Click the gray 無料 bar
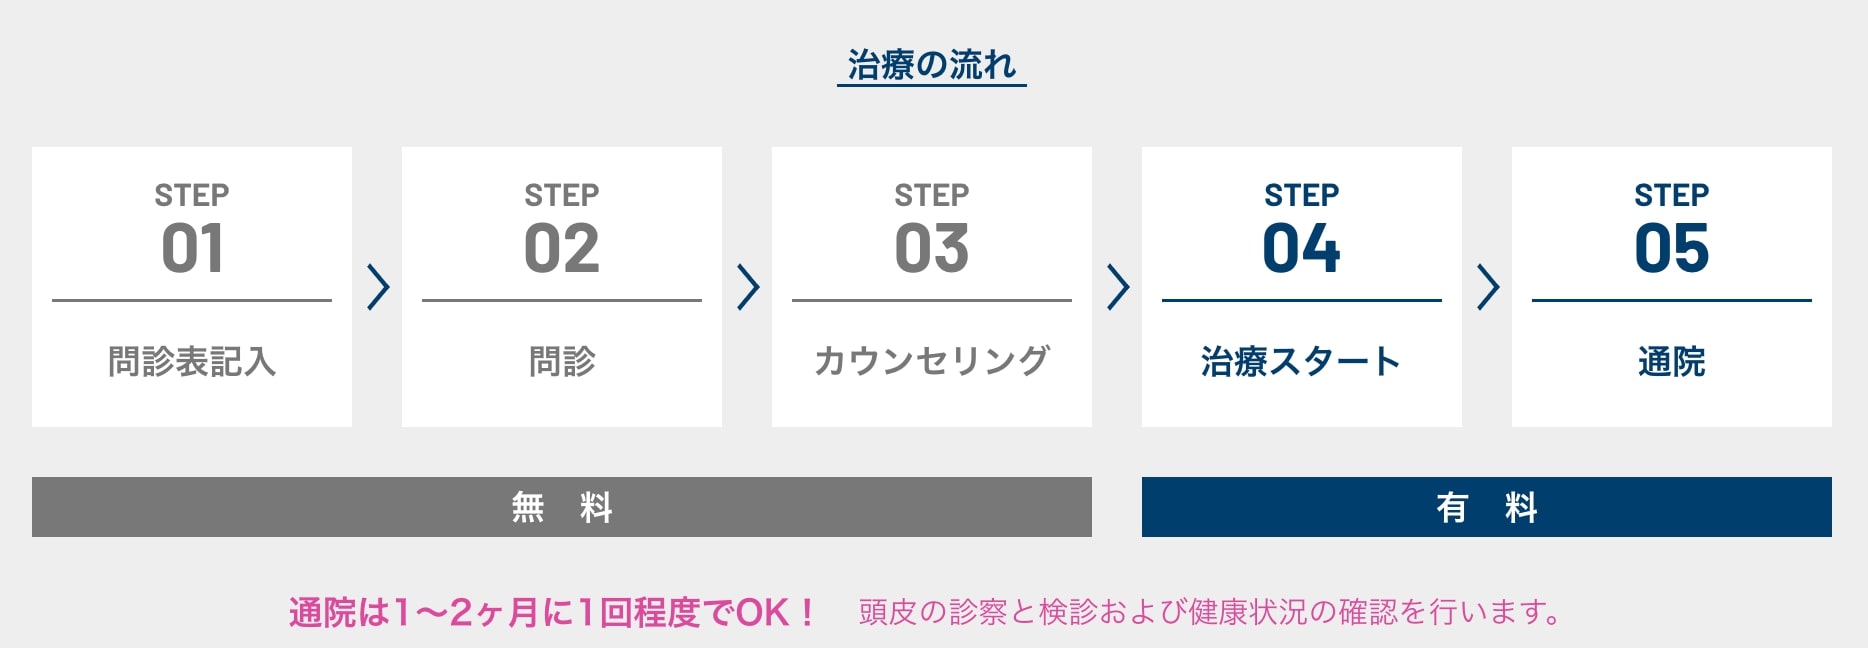Screen dimensions: 1868x648 (x=562, y=507)
